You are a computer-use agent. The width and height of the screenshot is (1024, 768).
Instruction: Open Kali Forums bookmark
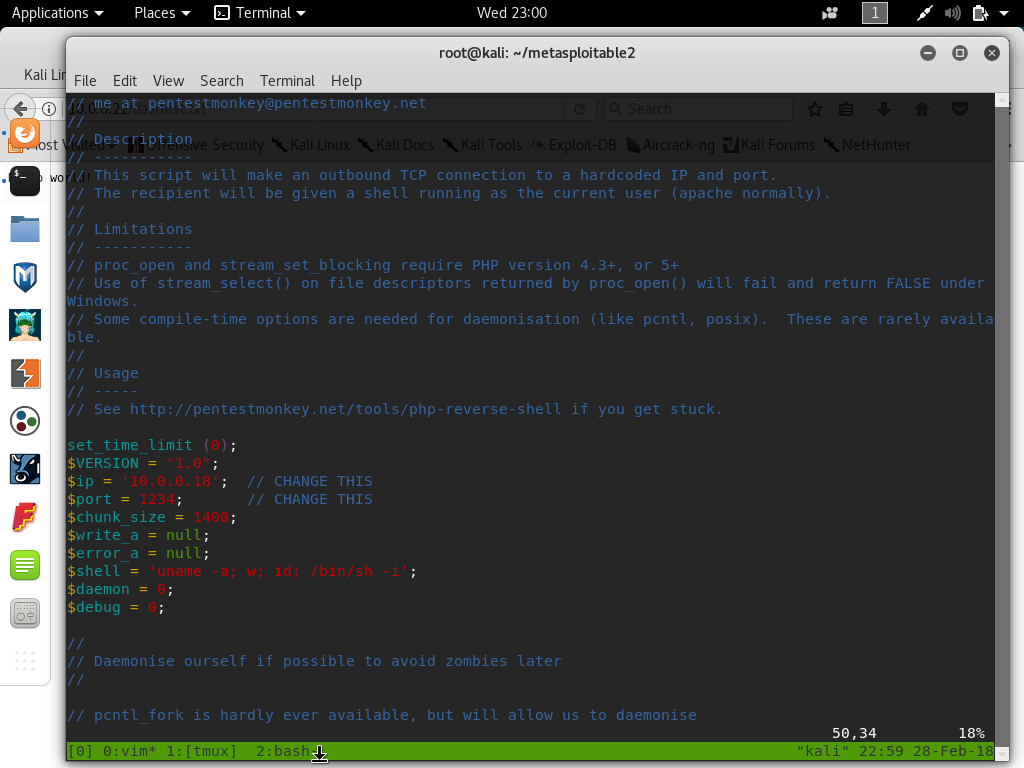click(x=769, y=145)
